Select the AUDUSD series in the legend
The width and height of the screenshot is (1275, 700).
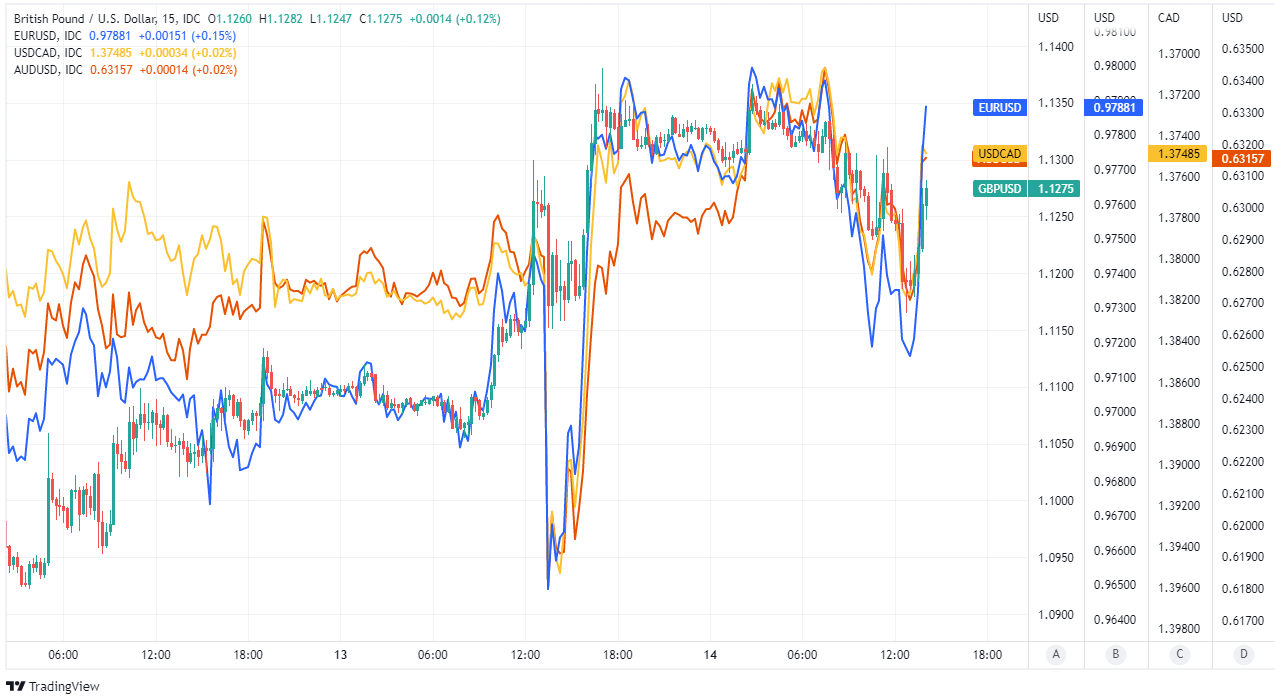(x=48, y=70)
